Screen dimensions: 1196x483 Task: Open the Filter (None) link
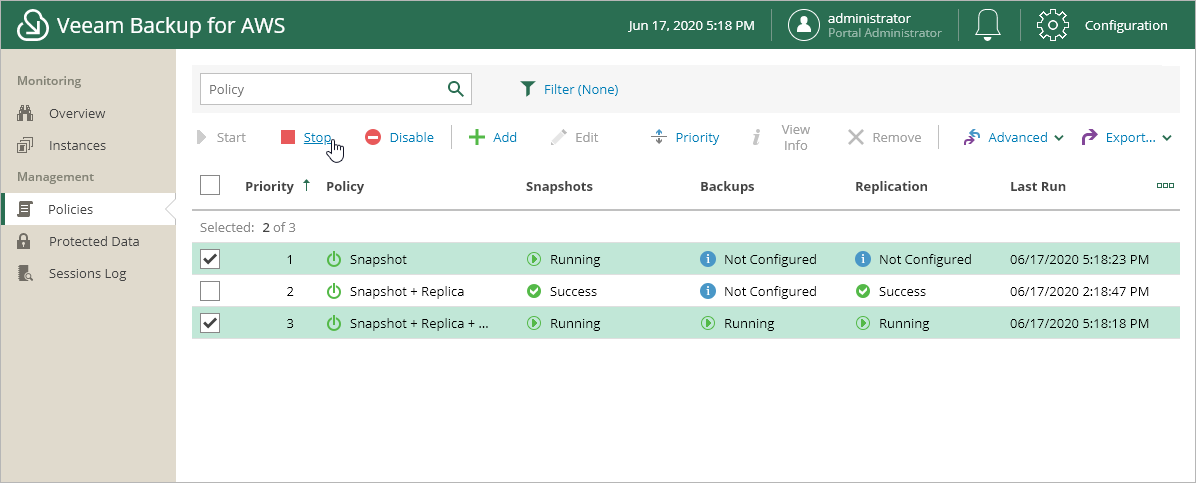pos(581,89)
